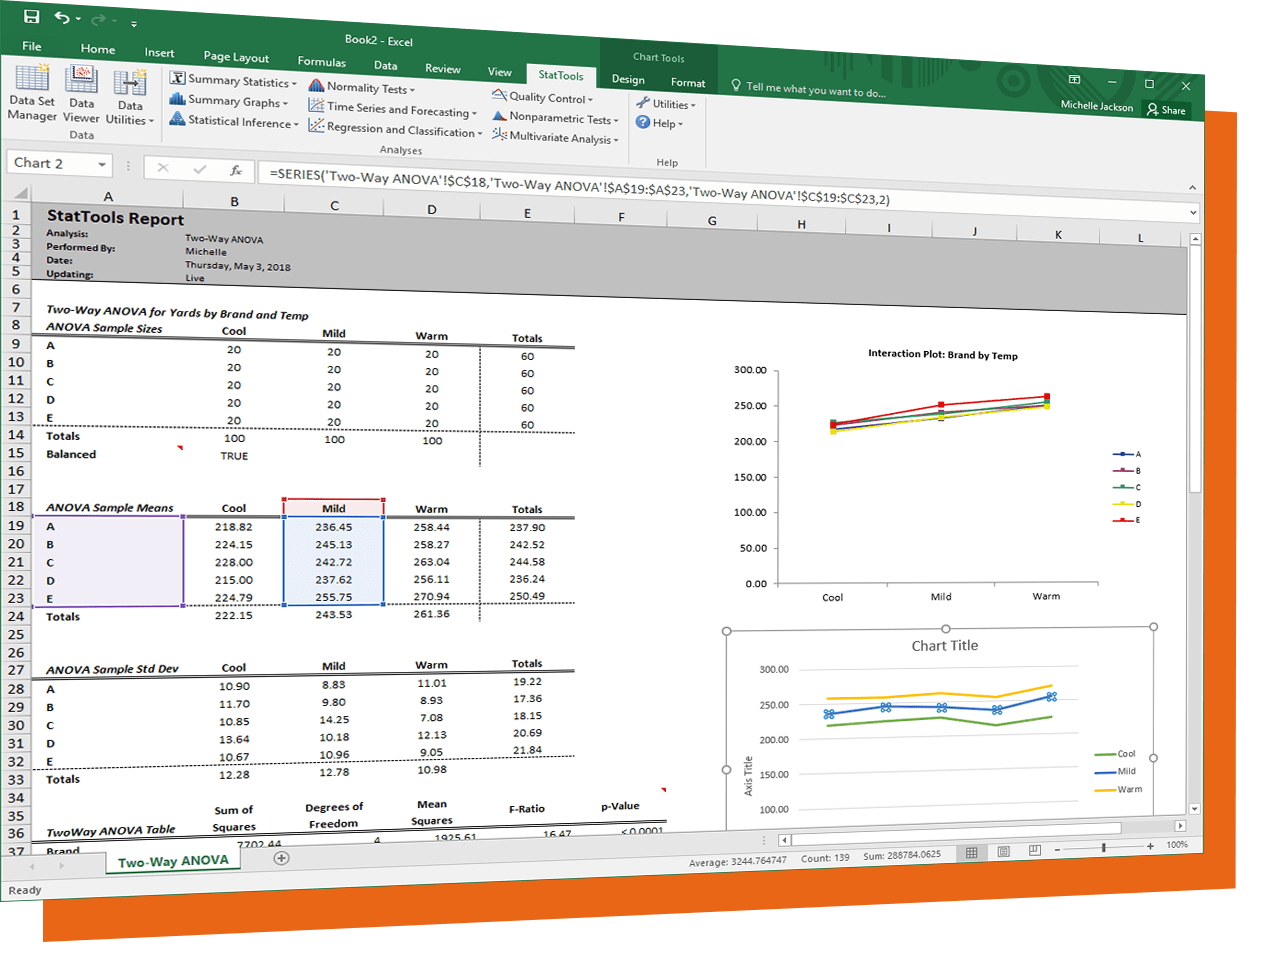
Task: Open Data Utilities menu
Action: (x=130, y=98)
